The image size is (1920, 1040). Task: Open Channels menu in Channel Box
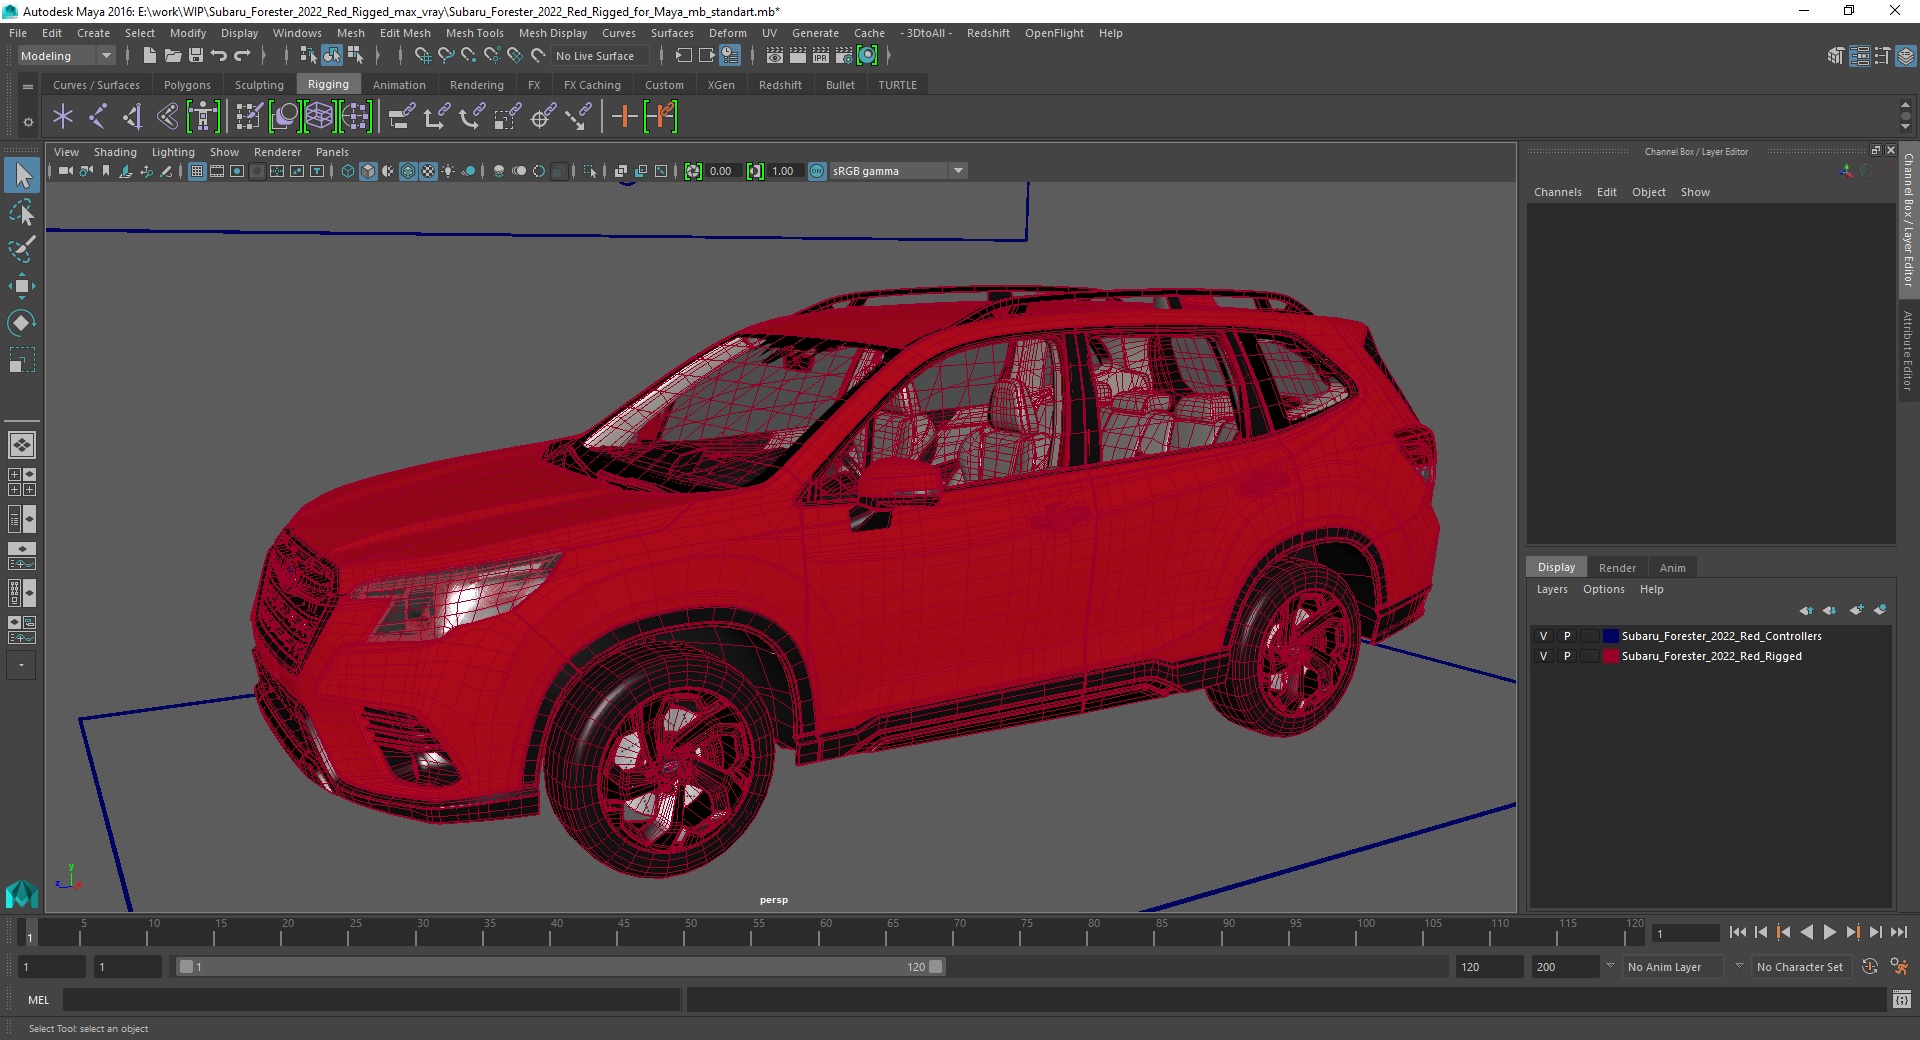pyautogui.click(x=1557, y=192)
